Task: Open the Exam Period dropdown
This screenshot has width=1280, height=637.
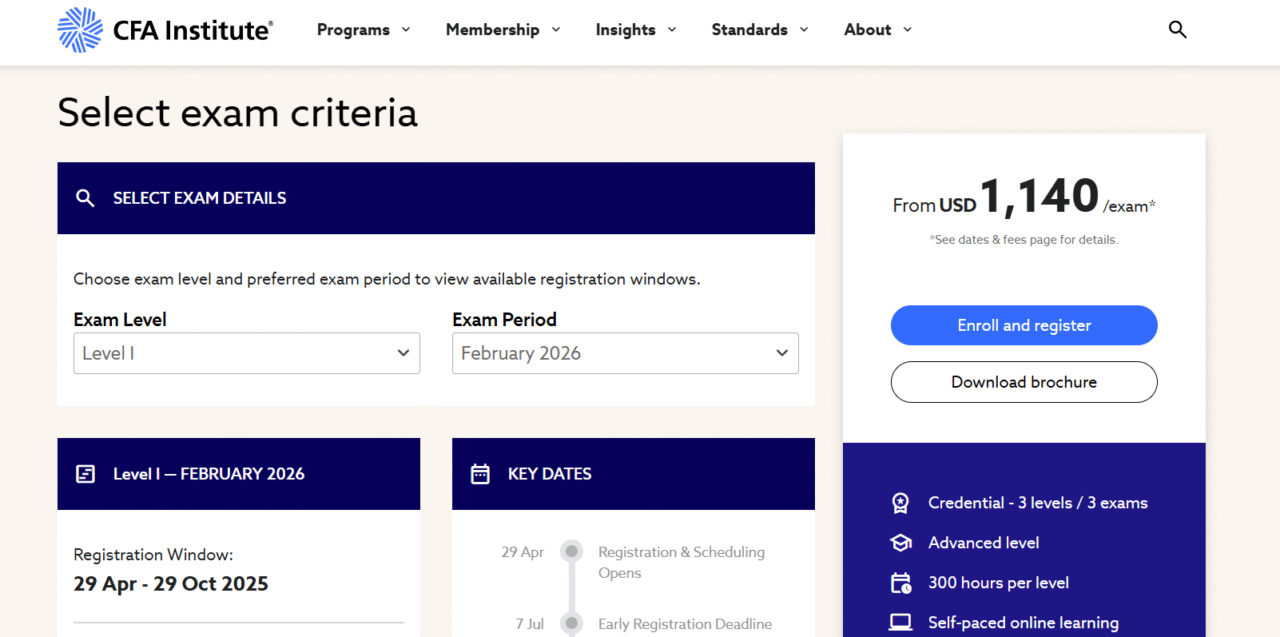Action: click(624, 353)
